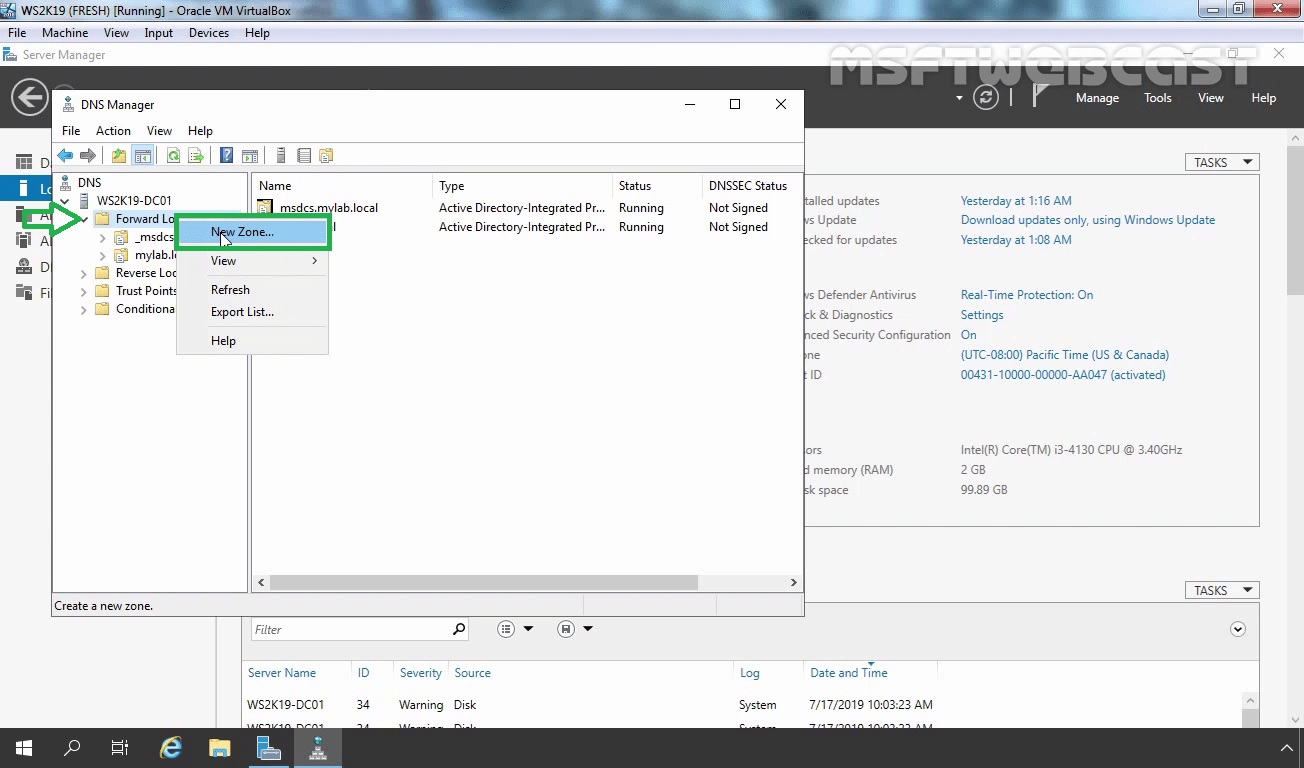1304x768 pixels.
Task: Select Refresh in the context menu
Action: (x=252, y=290)
